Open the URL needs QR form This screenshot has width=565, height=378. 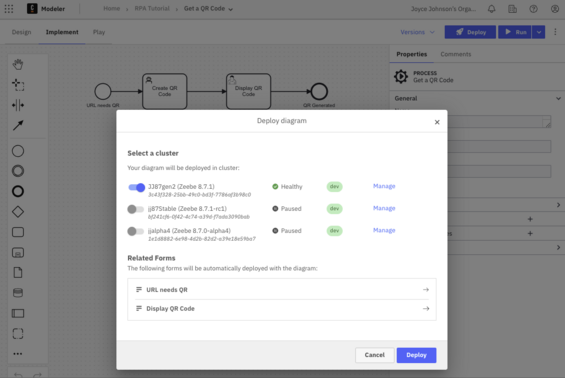(282, 290)
